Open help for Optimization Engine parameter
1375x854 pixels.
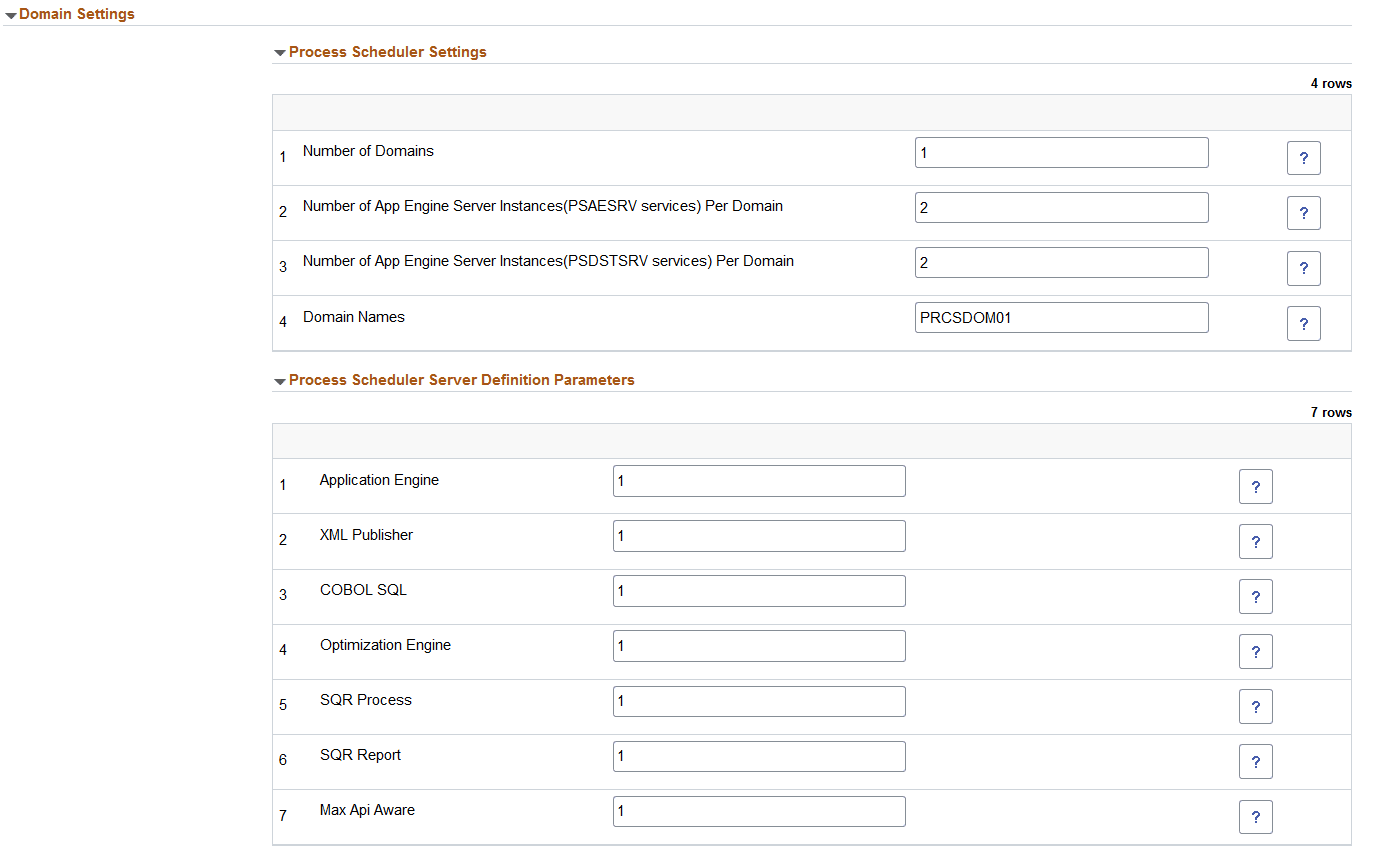[x=1255, y=651]
